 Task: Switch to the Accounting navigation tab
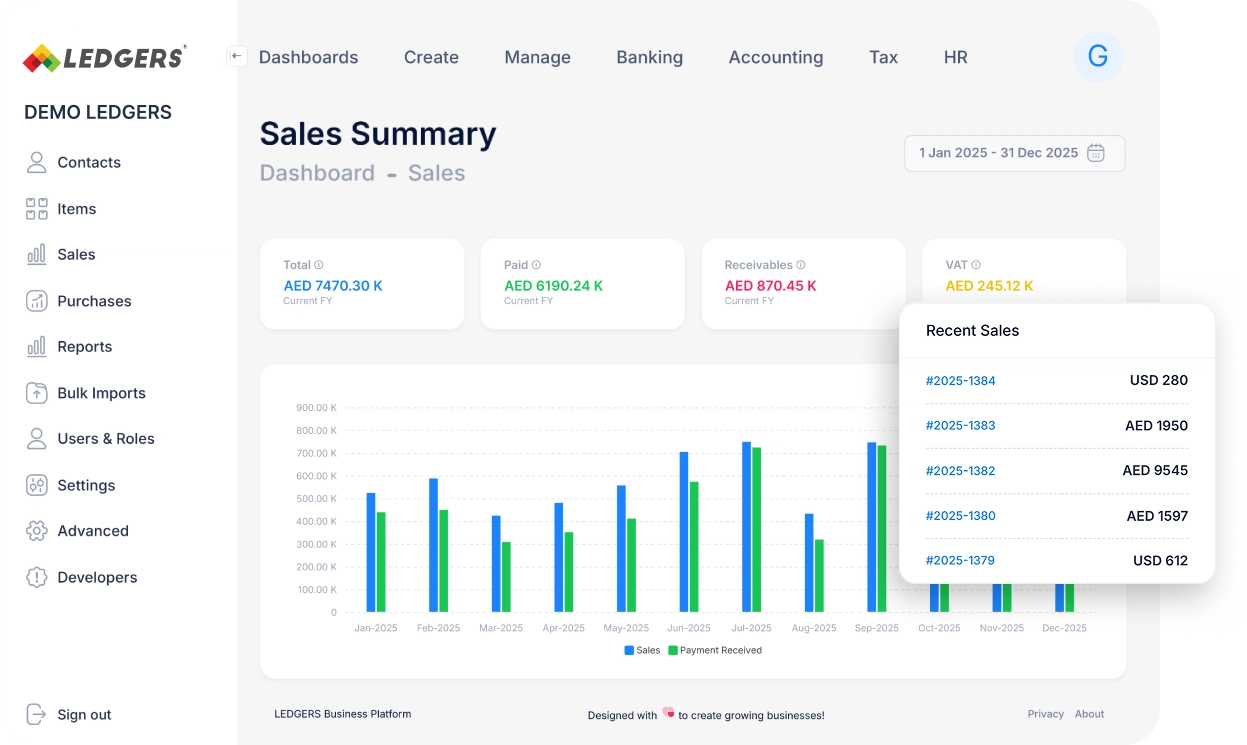click(775, 57)
